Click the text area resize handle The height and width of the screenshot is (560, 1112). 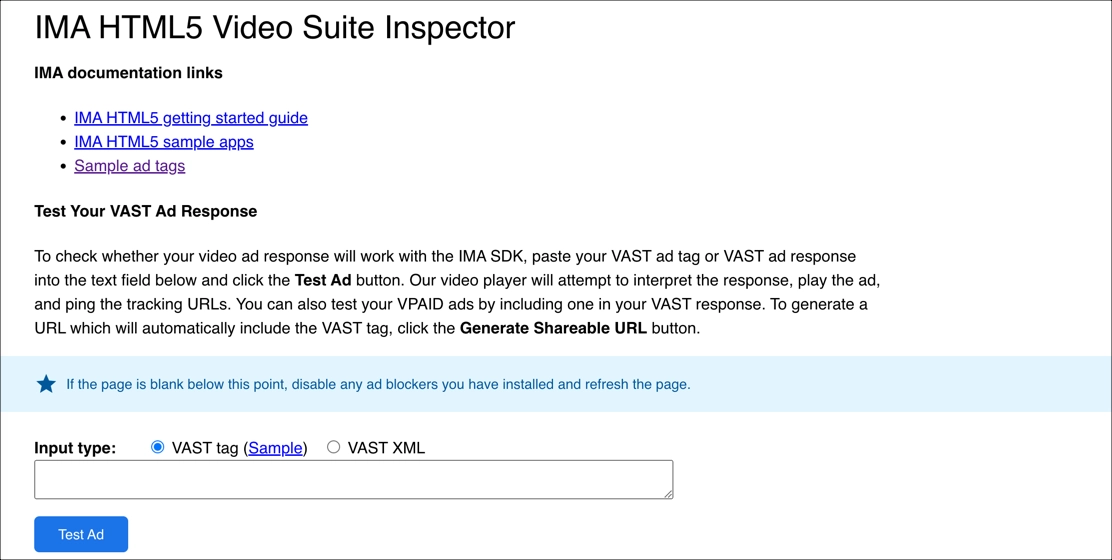(x=667, y=493)
